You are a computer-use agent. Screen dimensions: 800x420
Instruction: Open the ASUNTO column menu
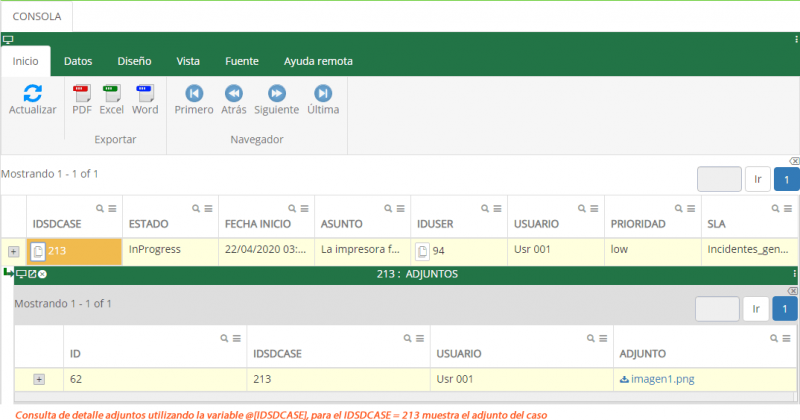[401, 209]
